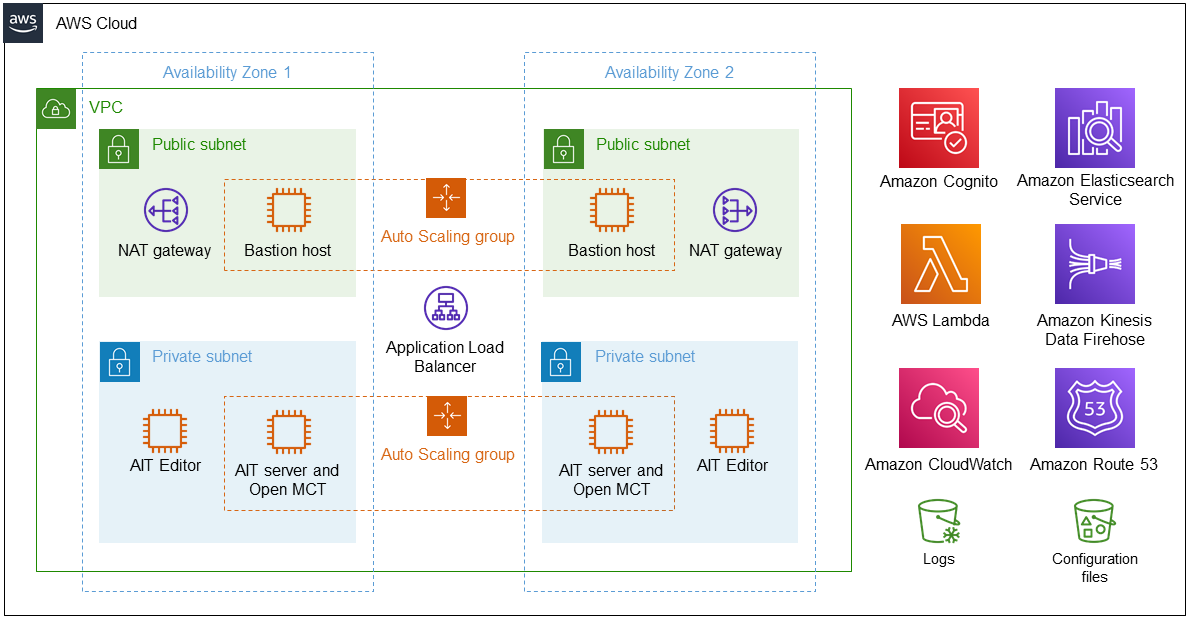Click the 'Amazon Elasticsearch Service' label
1190x620 pixels.
[1095, 190]
